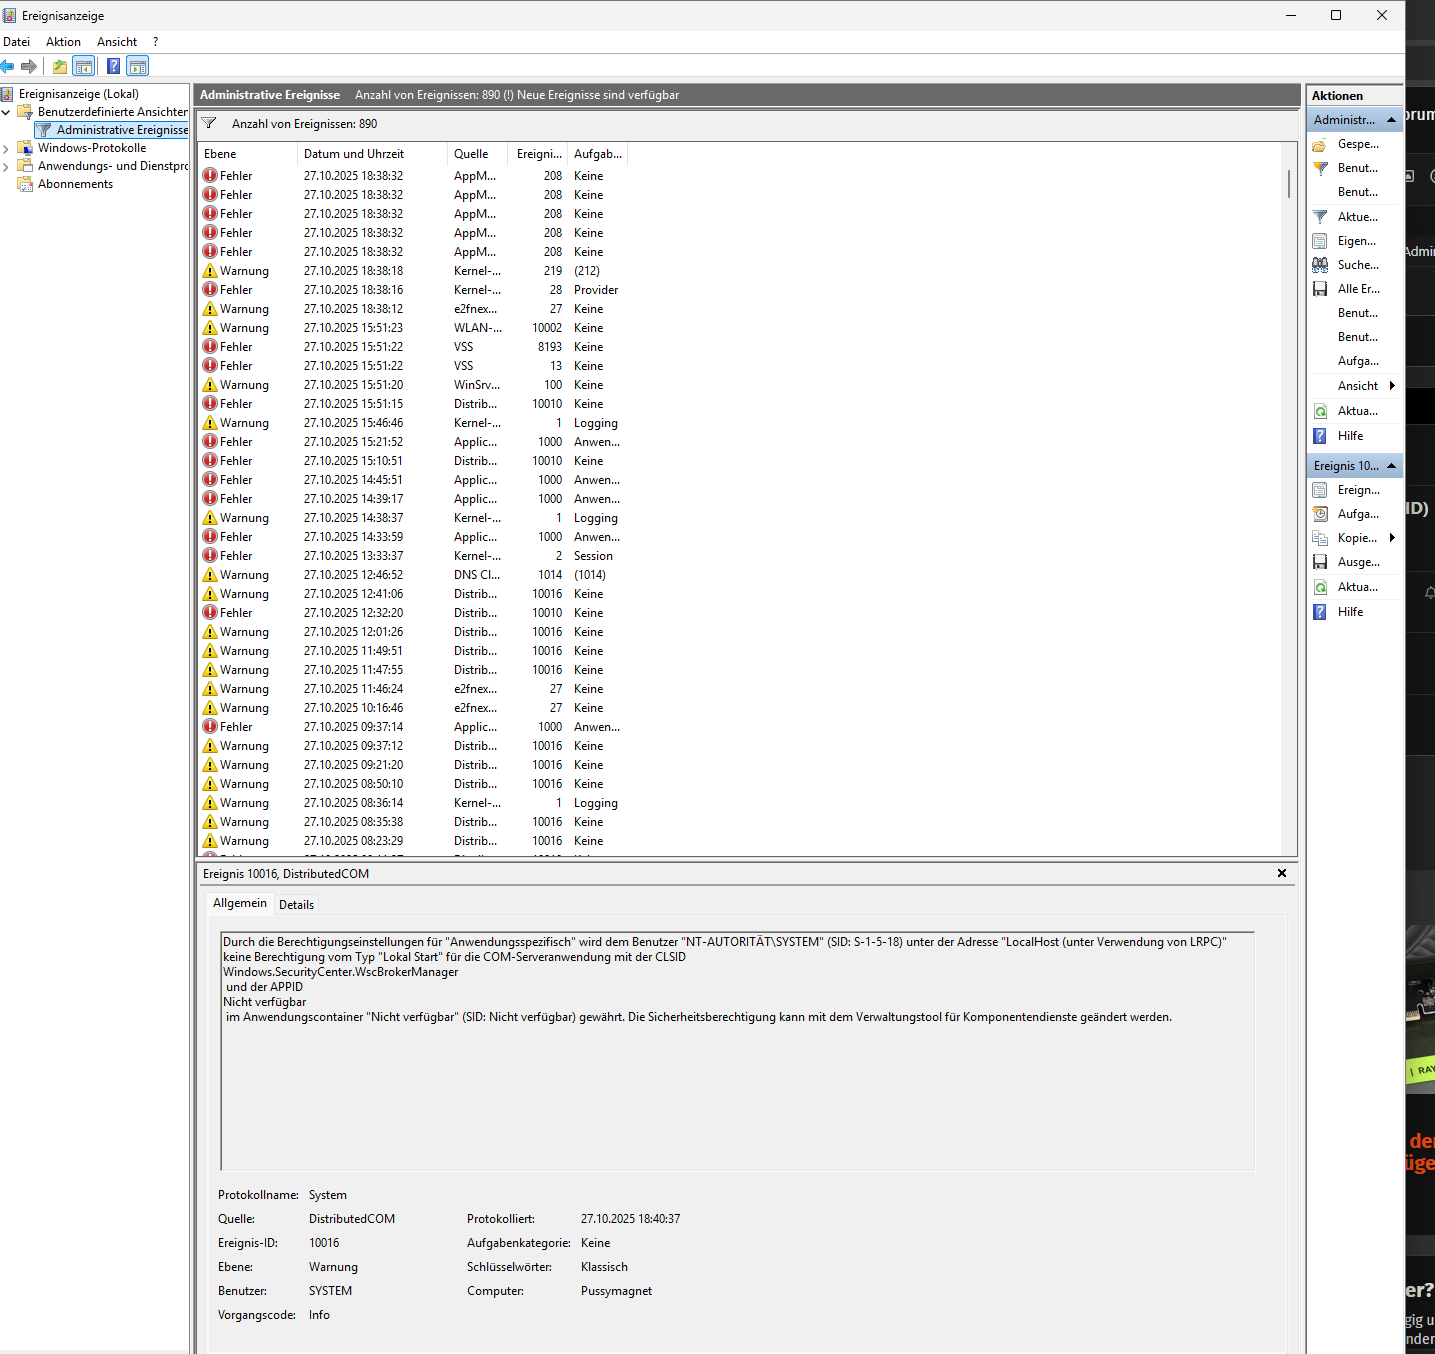Open the ? help menu

(155, 42)
